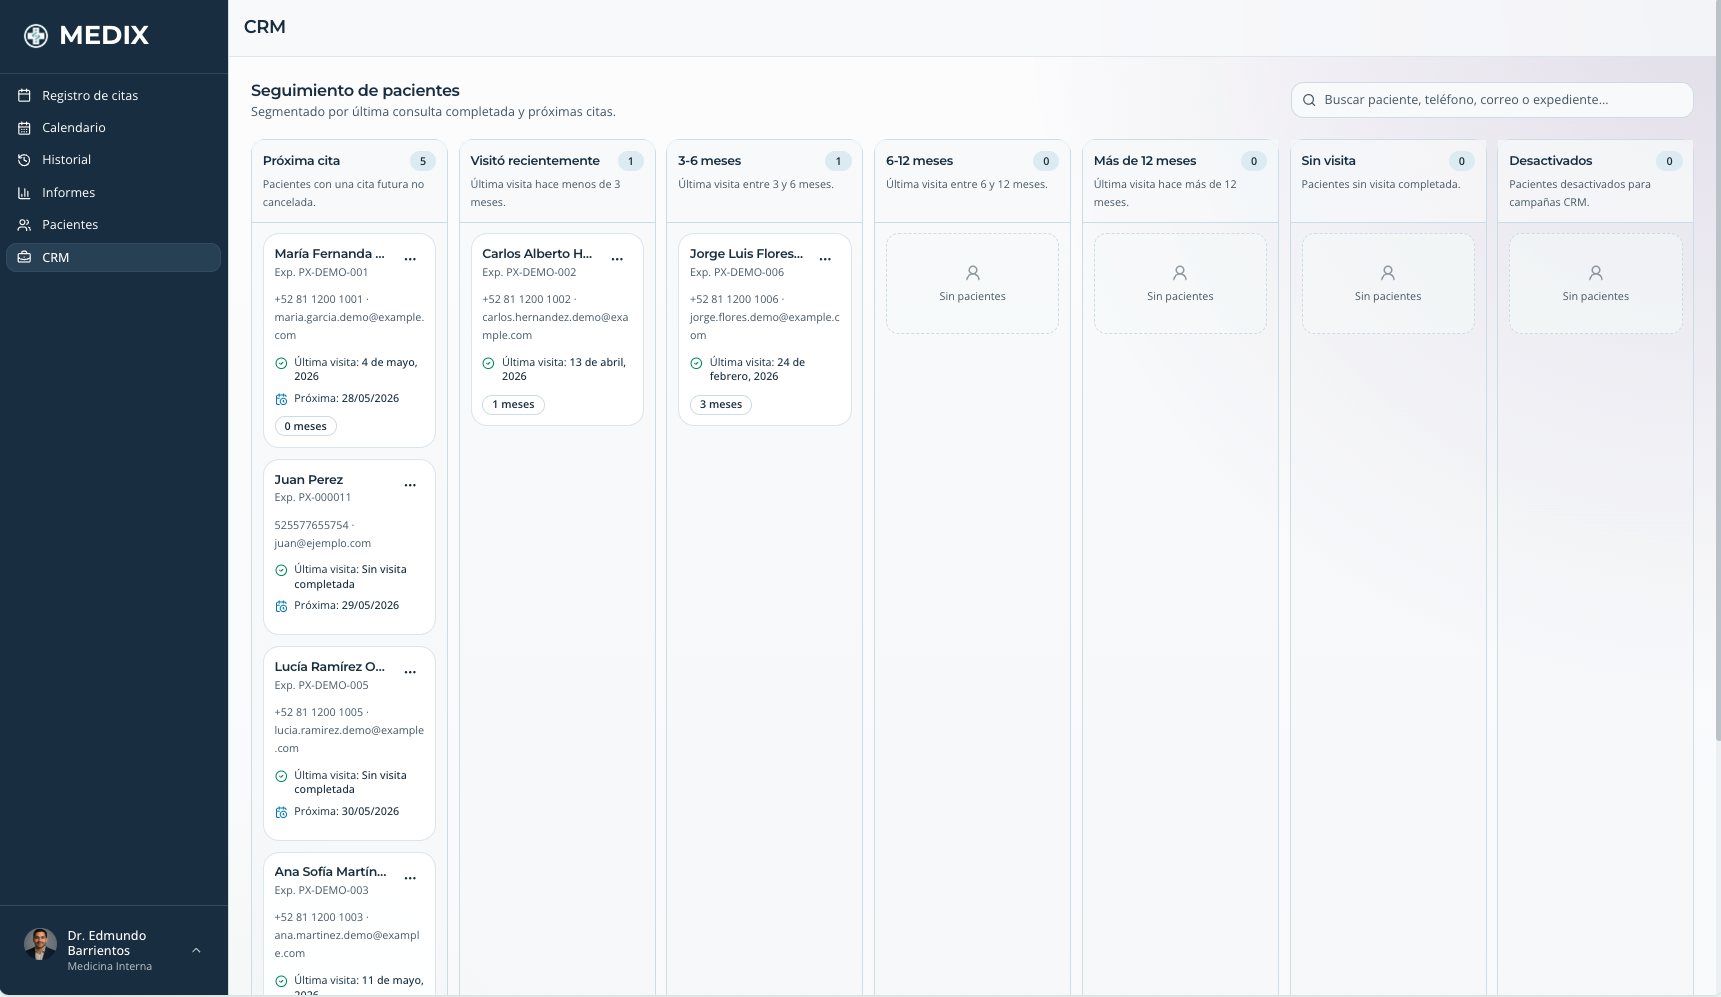Click calendar icon by 'Próxima: 30/05/2026'

point(281,812)
